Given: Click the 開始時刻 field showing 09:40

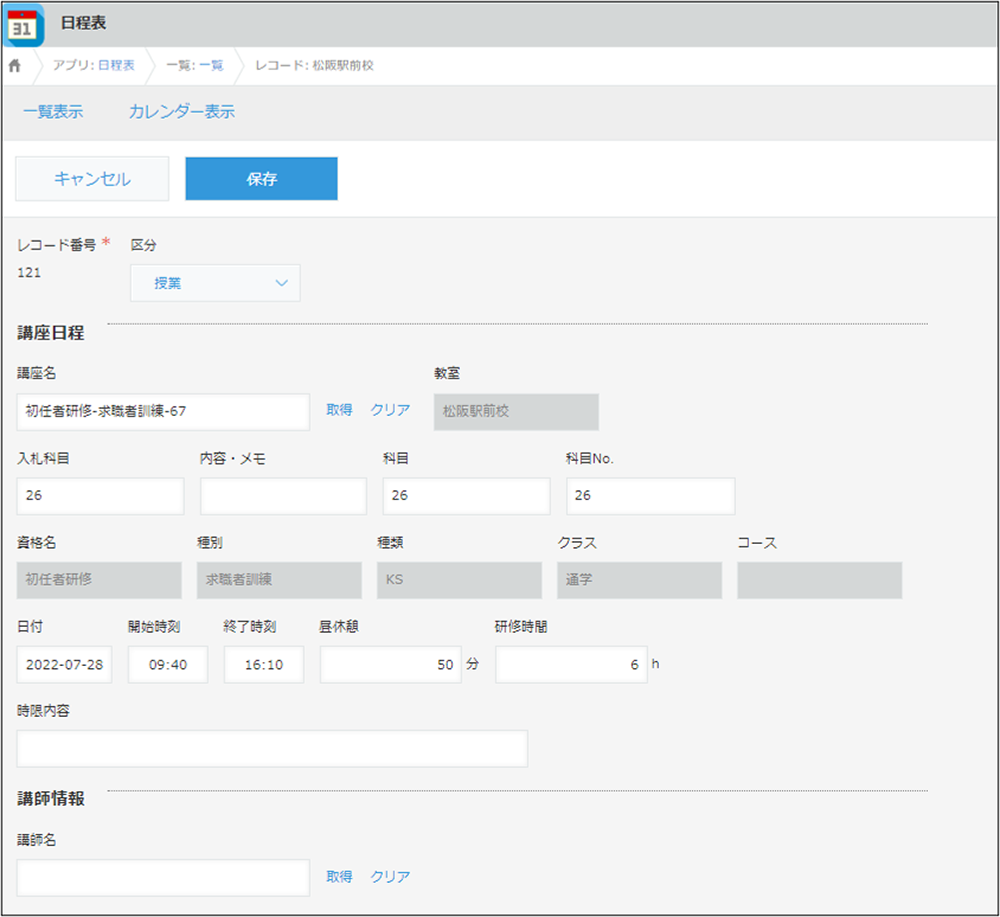Looking at the screenshot, I should (168, 665).
